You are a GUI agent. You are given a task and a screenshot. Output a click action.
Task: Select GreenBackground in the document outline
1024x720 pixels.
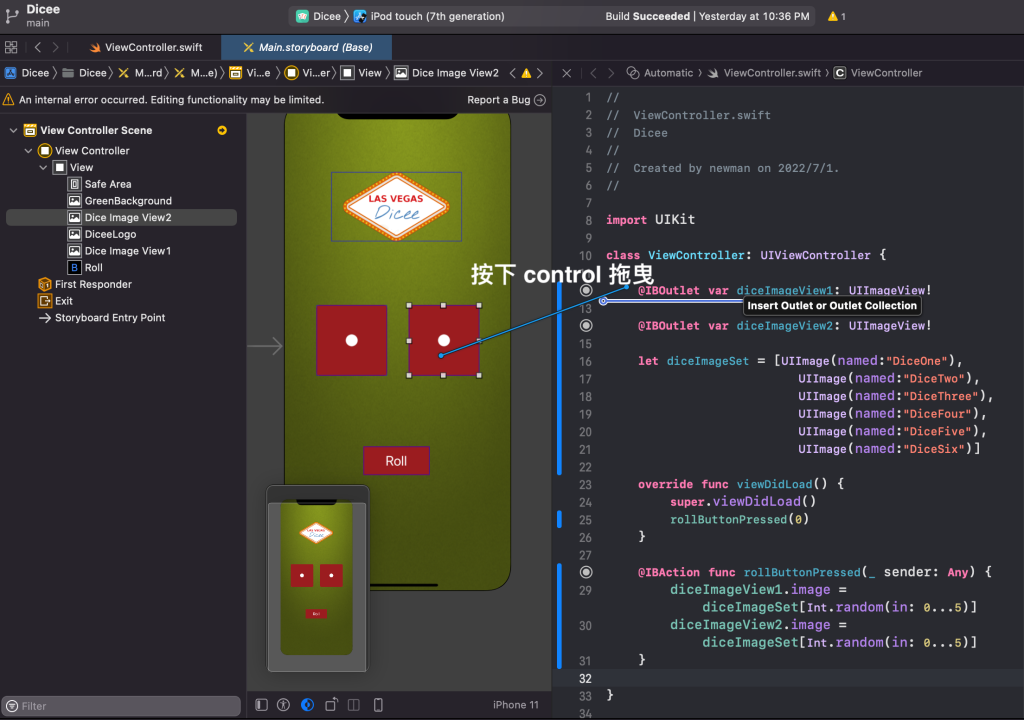tap(128, 201)
